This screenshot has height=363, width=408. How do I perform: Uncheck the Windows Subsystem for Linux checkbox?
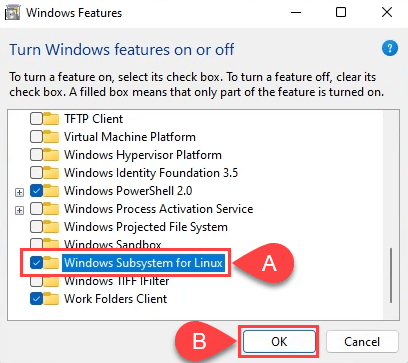36,263
